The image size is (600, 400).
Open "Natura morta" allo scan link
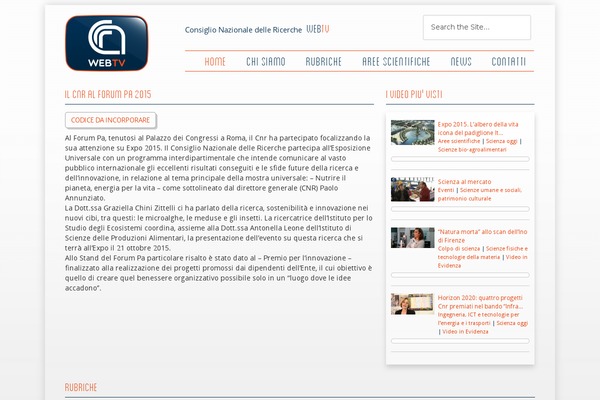482,236
